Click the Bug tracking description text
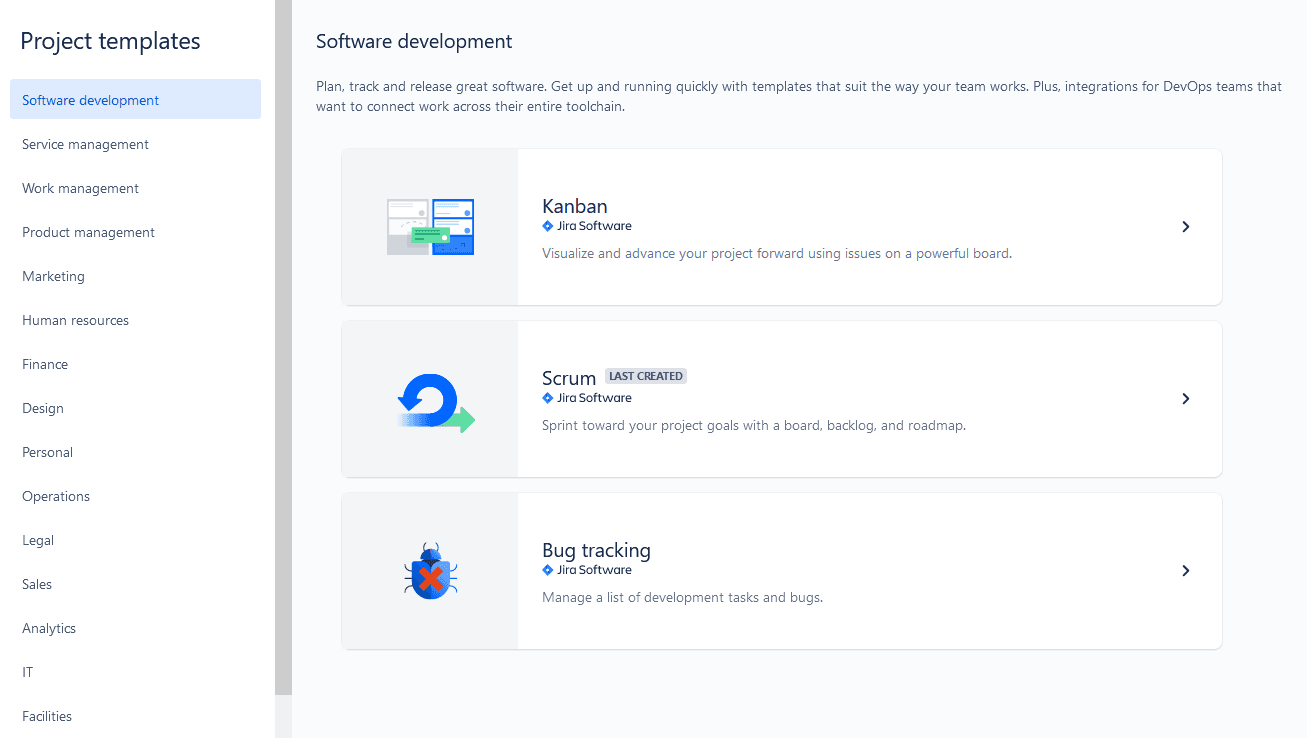 tap(682, 597)
